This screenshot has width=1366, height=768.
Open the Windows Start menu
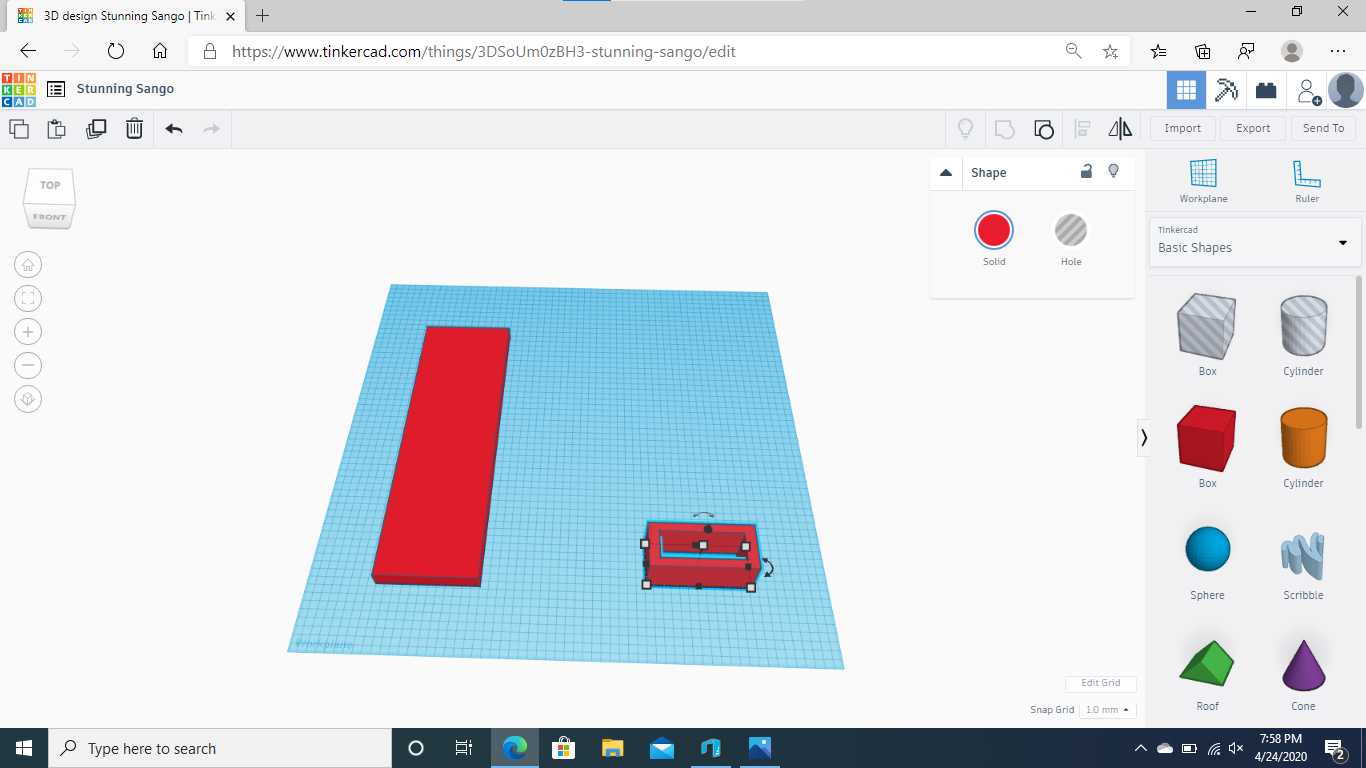(24, 748)
